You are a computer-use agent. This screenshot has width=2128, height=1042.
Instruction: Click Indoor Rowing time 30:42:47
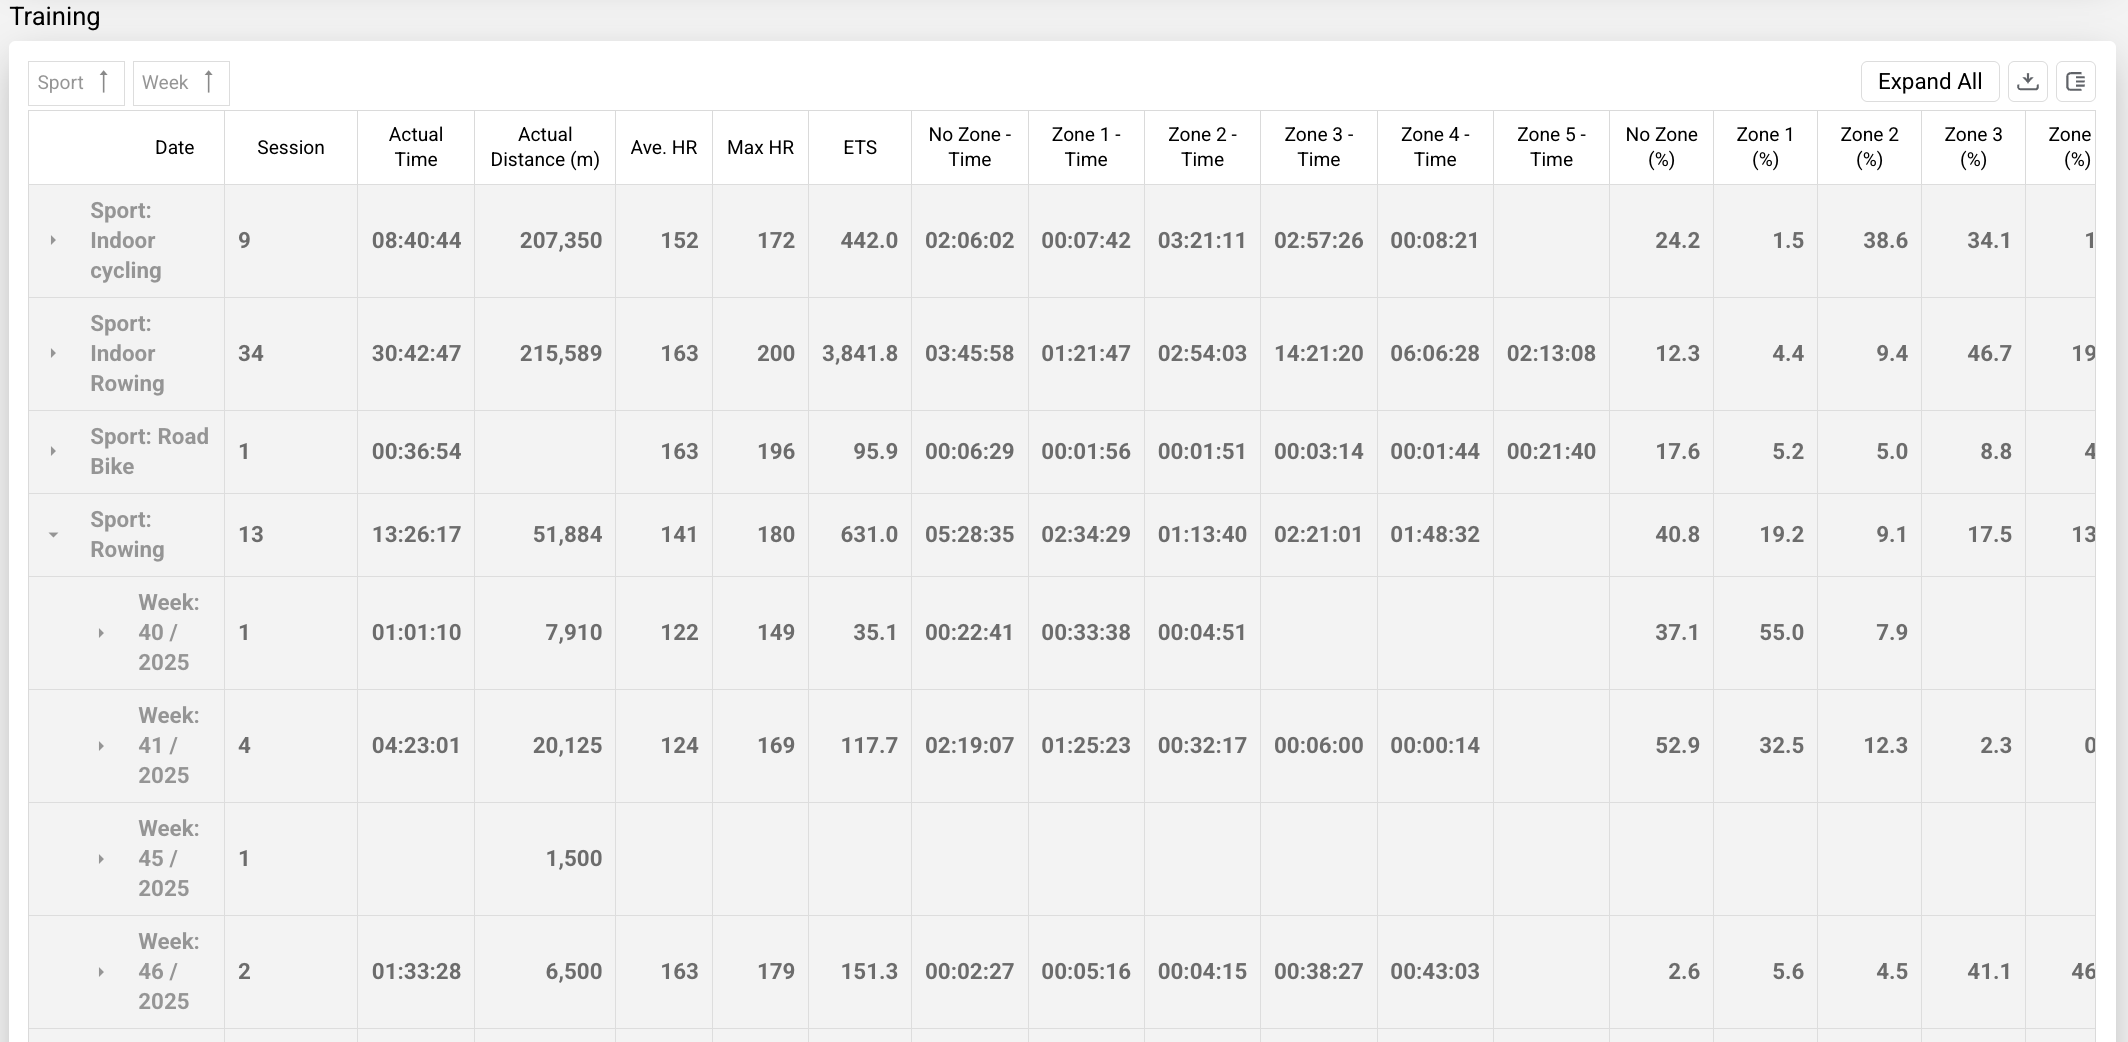coord(416,353)
